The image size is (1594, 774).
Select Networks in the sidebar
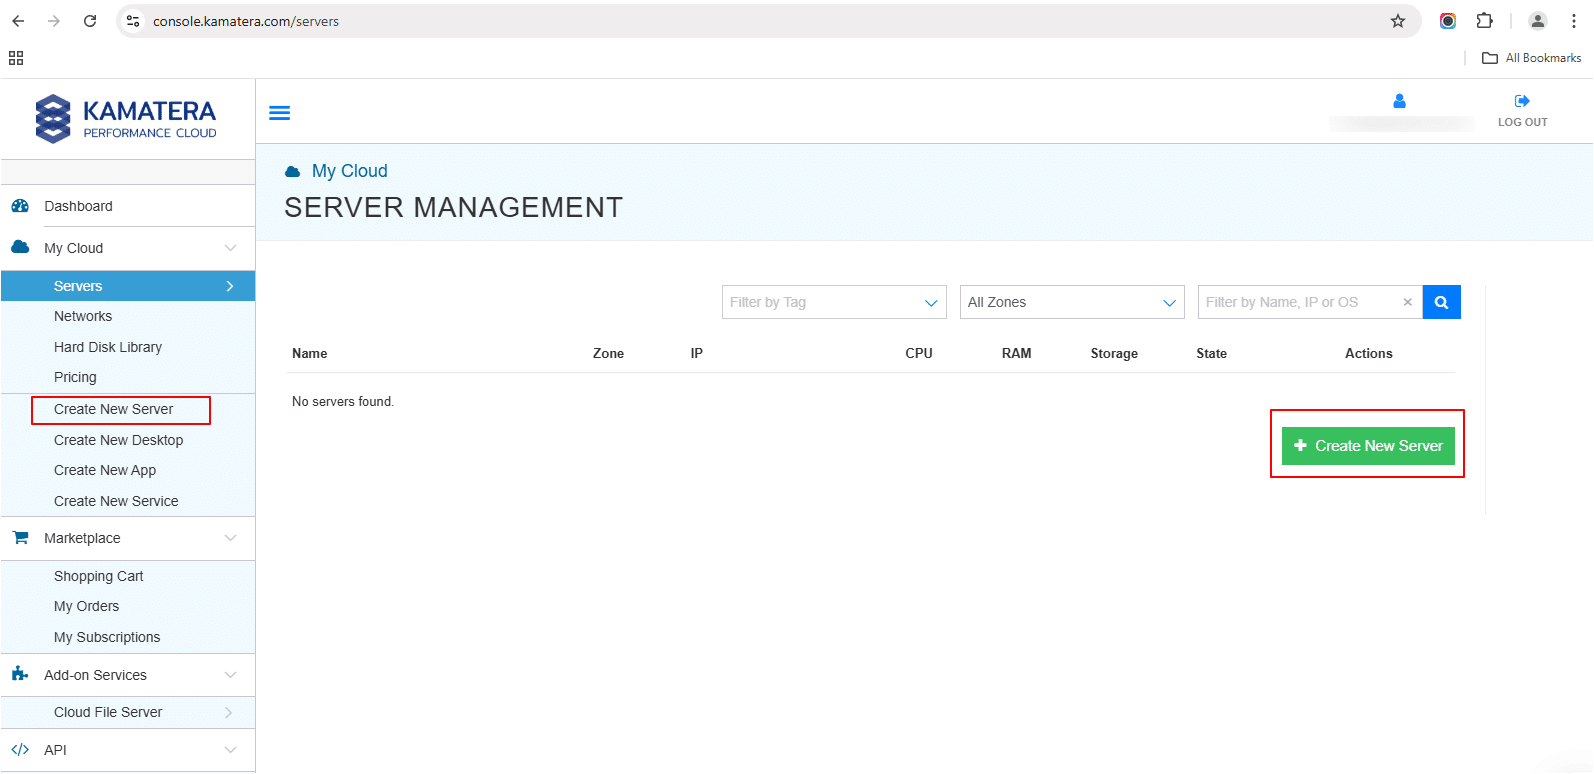tap(83, 316)
